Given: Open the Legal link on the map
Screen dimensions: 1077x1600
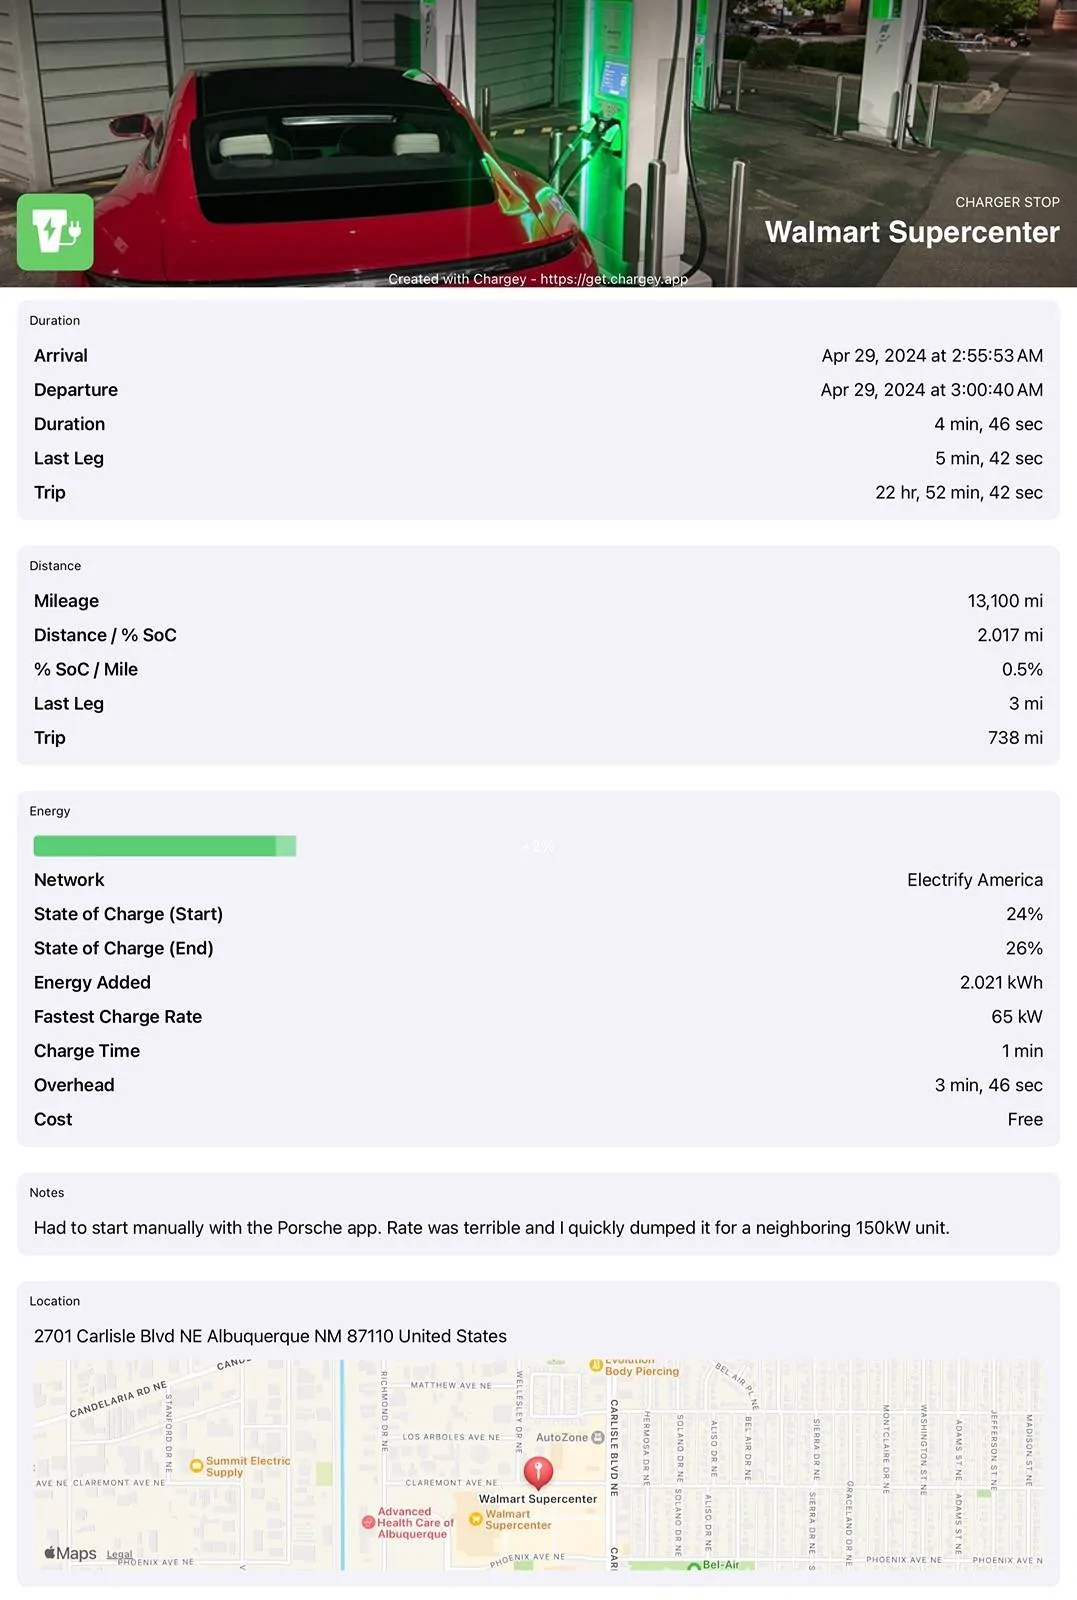Looking at the screenshot, I should [x=119, y=1555].
